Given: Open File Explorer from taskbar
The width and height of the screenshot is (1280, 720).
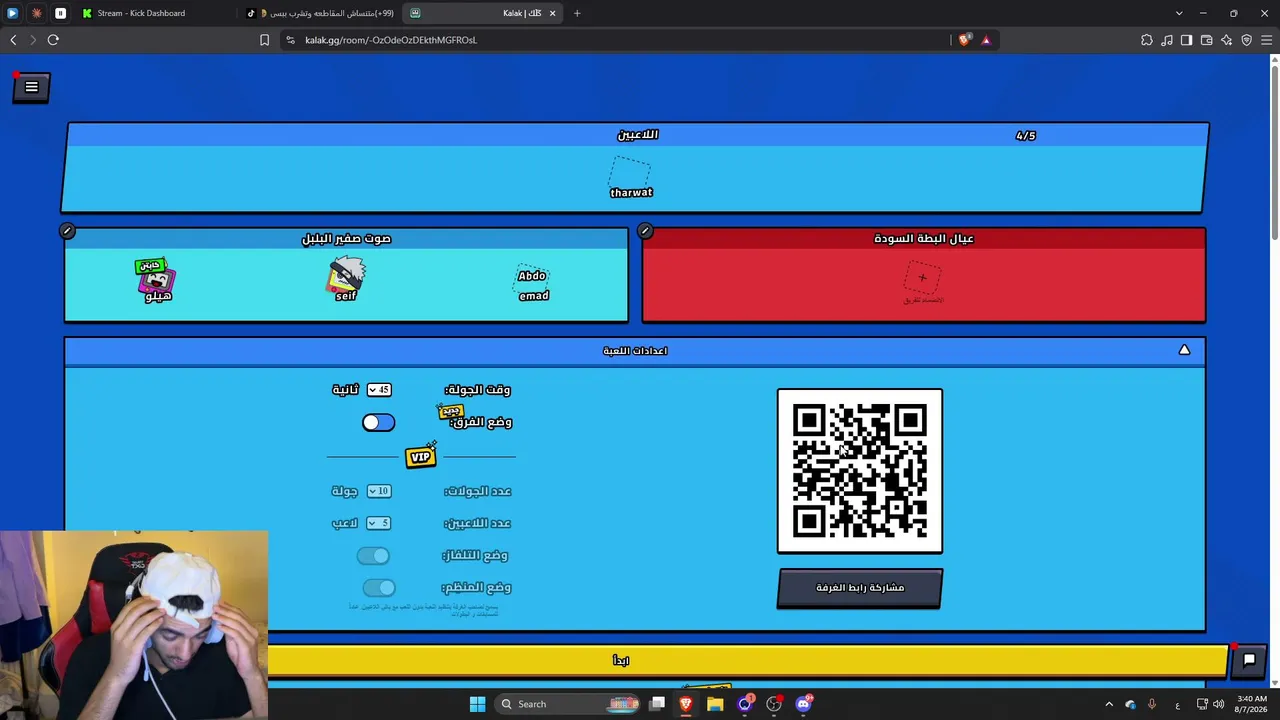Looking at the screenshot, I should [715, 704].
